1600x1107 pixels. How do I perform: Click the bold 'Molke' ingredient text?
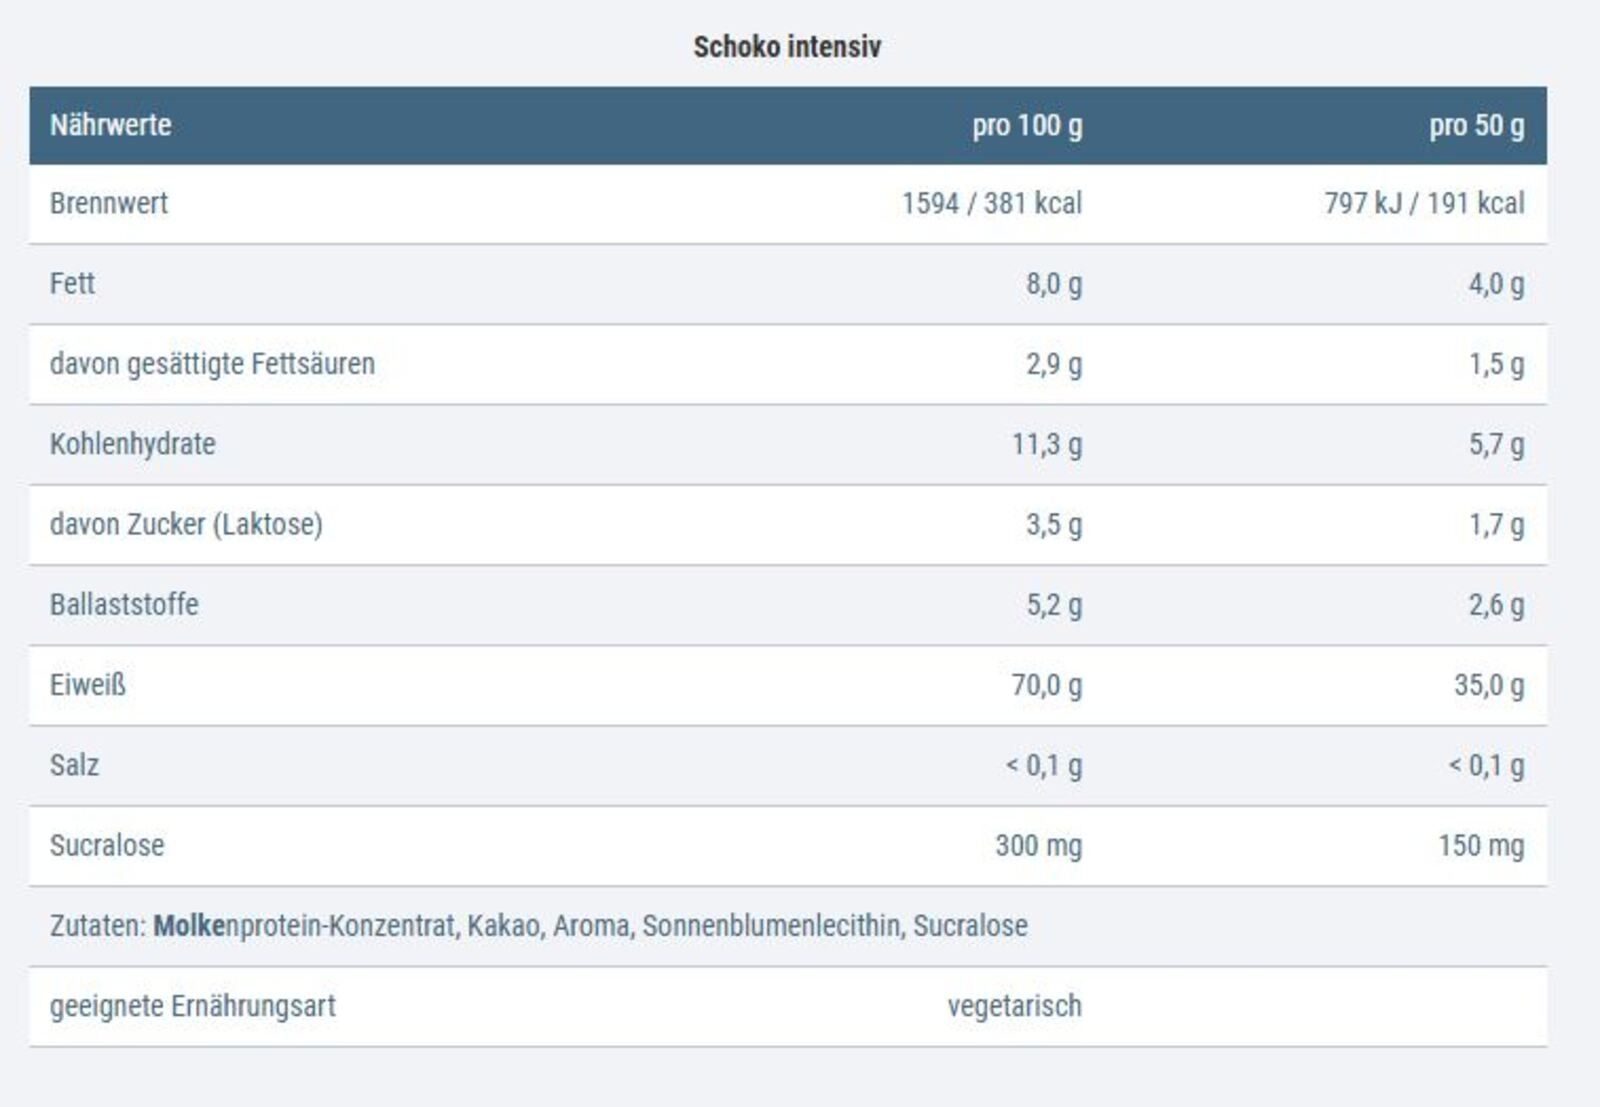tap(189, 926)
